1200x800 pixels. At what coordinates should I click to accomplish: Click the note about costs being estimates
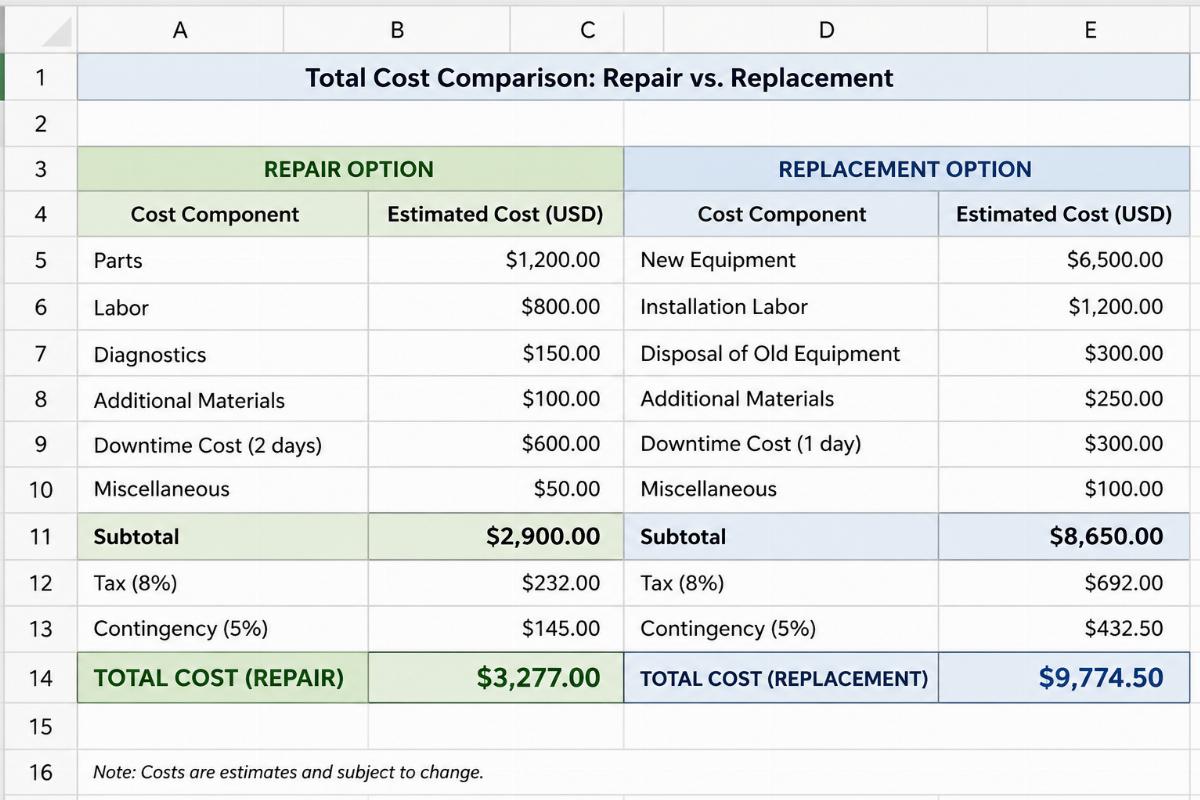pyautogui.click(x=288, y=772)
